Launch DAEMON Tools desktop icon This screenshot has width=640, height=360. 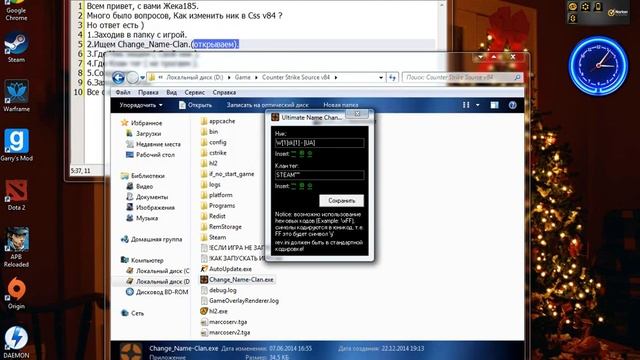(16, 342)
